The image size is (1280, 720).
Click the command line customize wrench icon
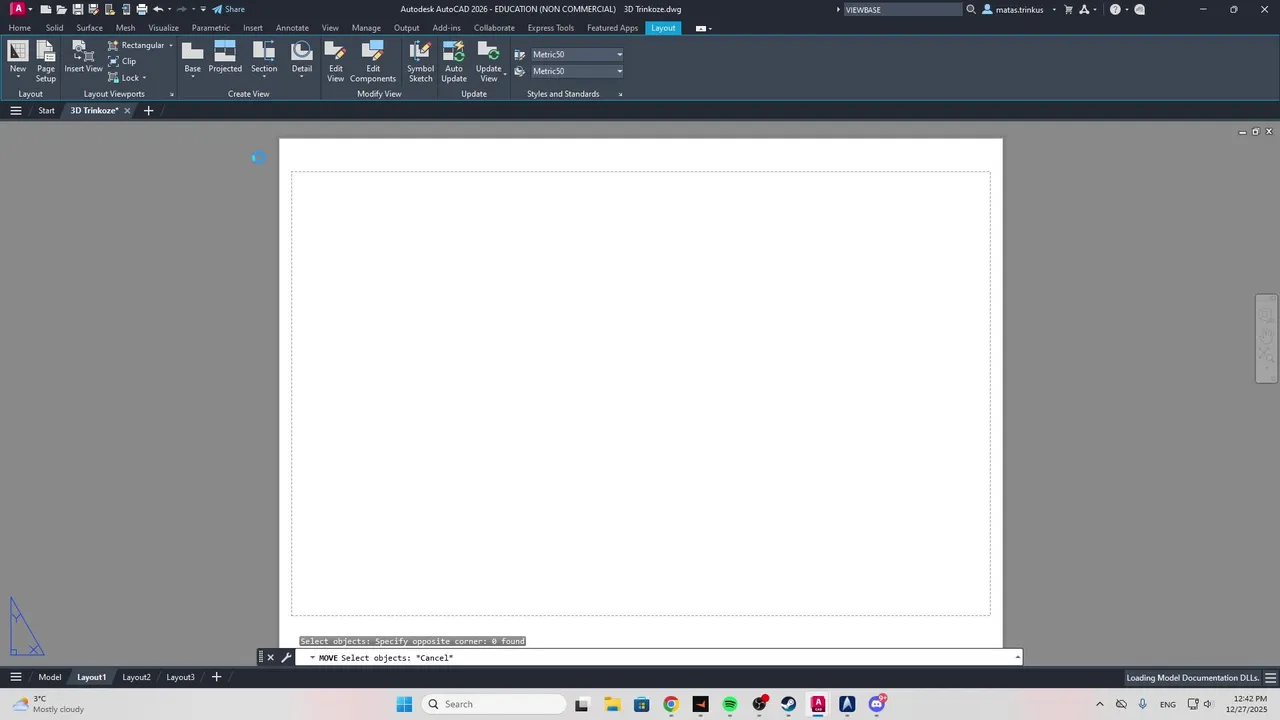pyautogui.click(x=286, y=657)
